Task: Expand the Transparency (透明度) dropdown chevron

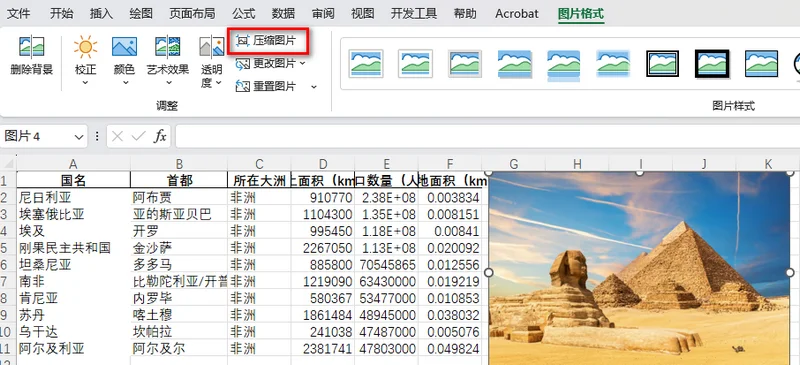Action: coord(218,82)
